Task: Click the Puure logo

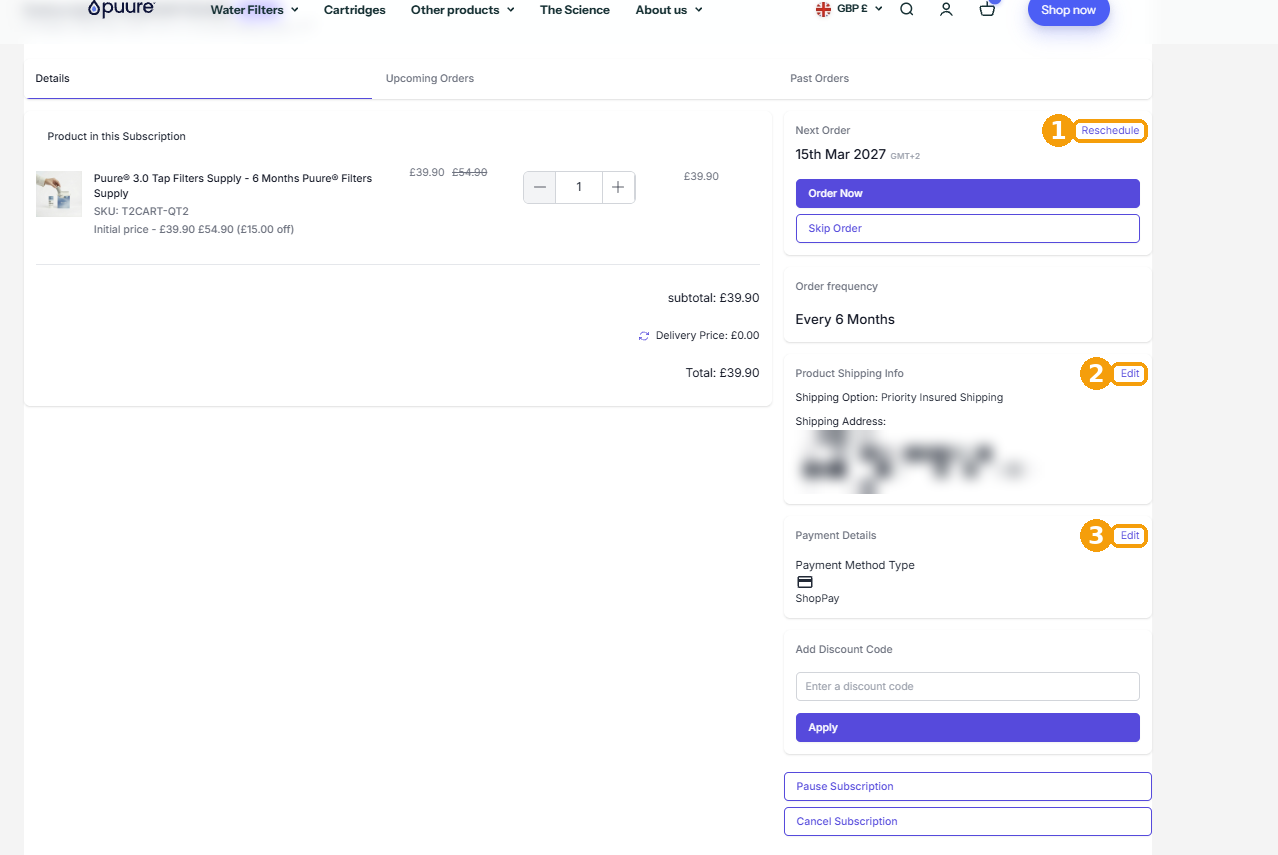Action: (121, 9)
